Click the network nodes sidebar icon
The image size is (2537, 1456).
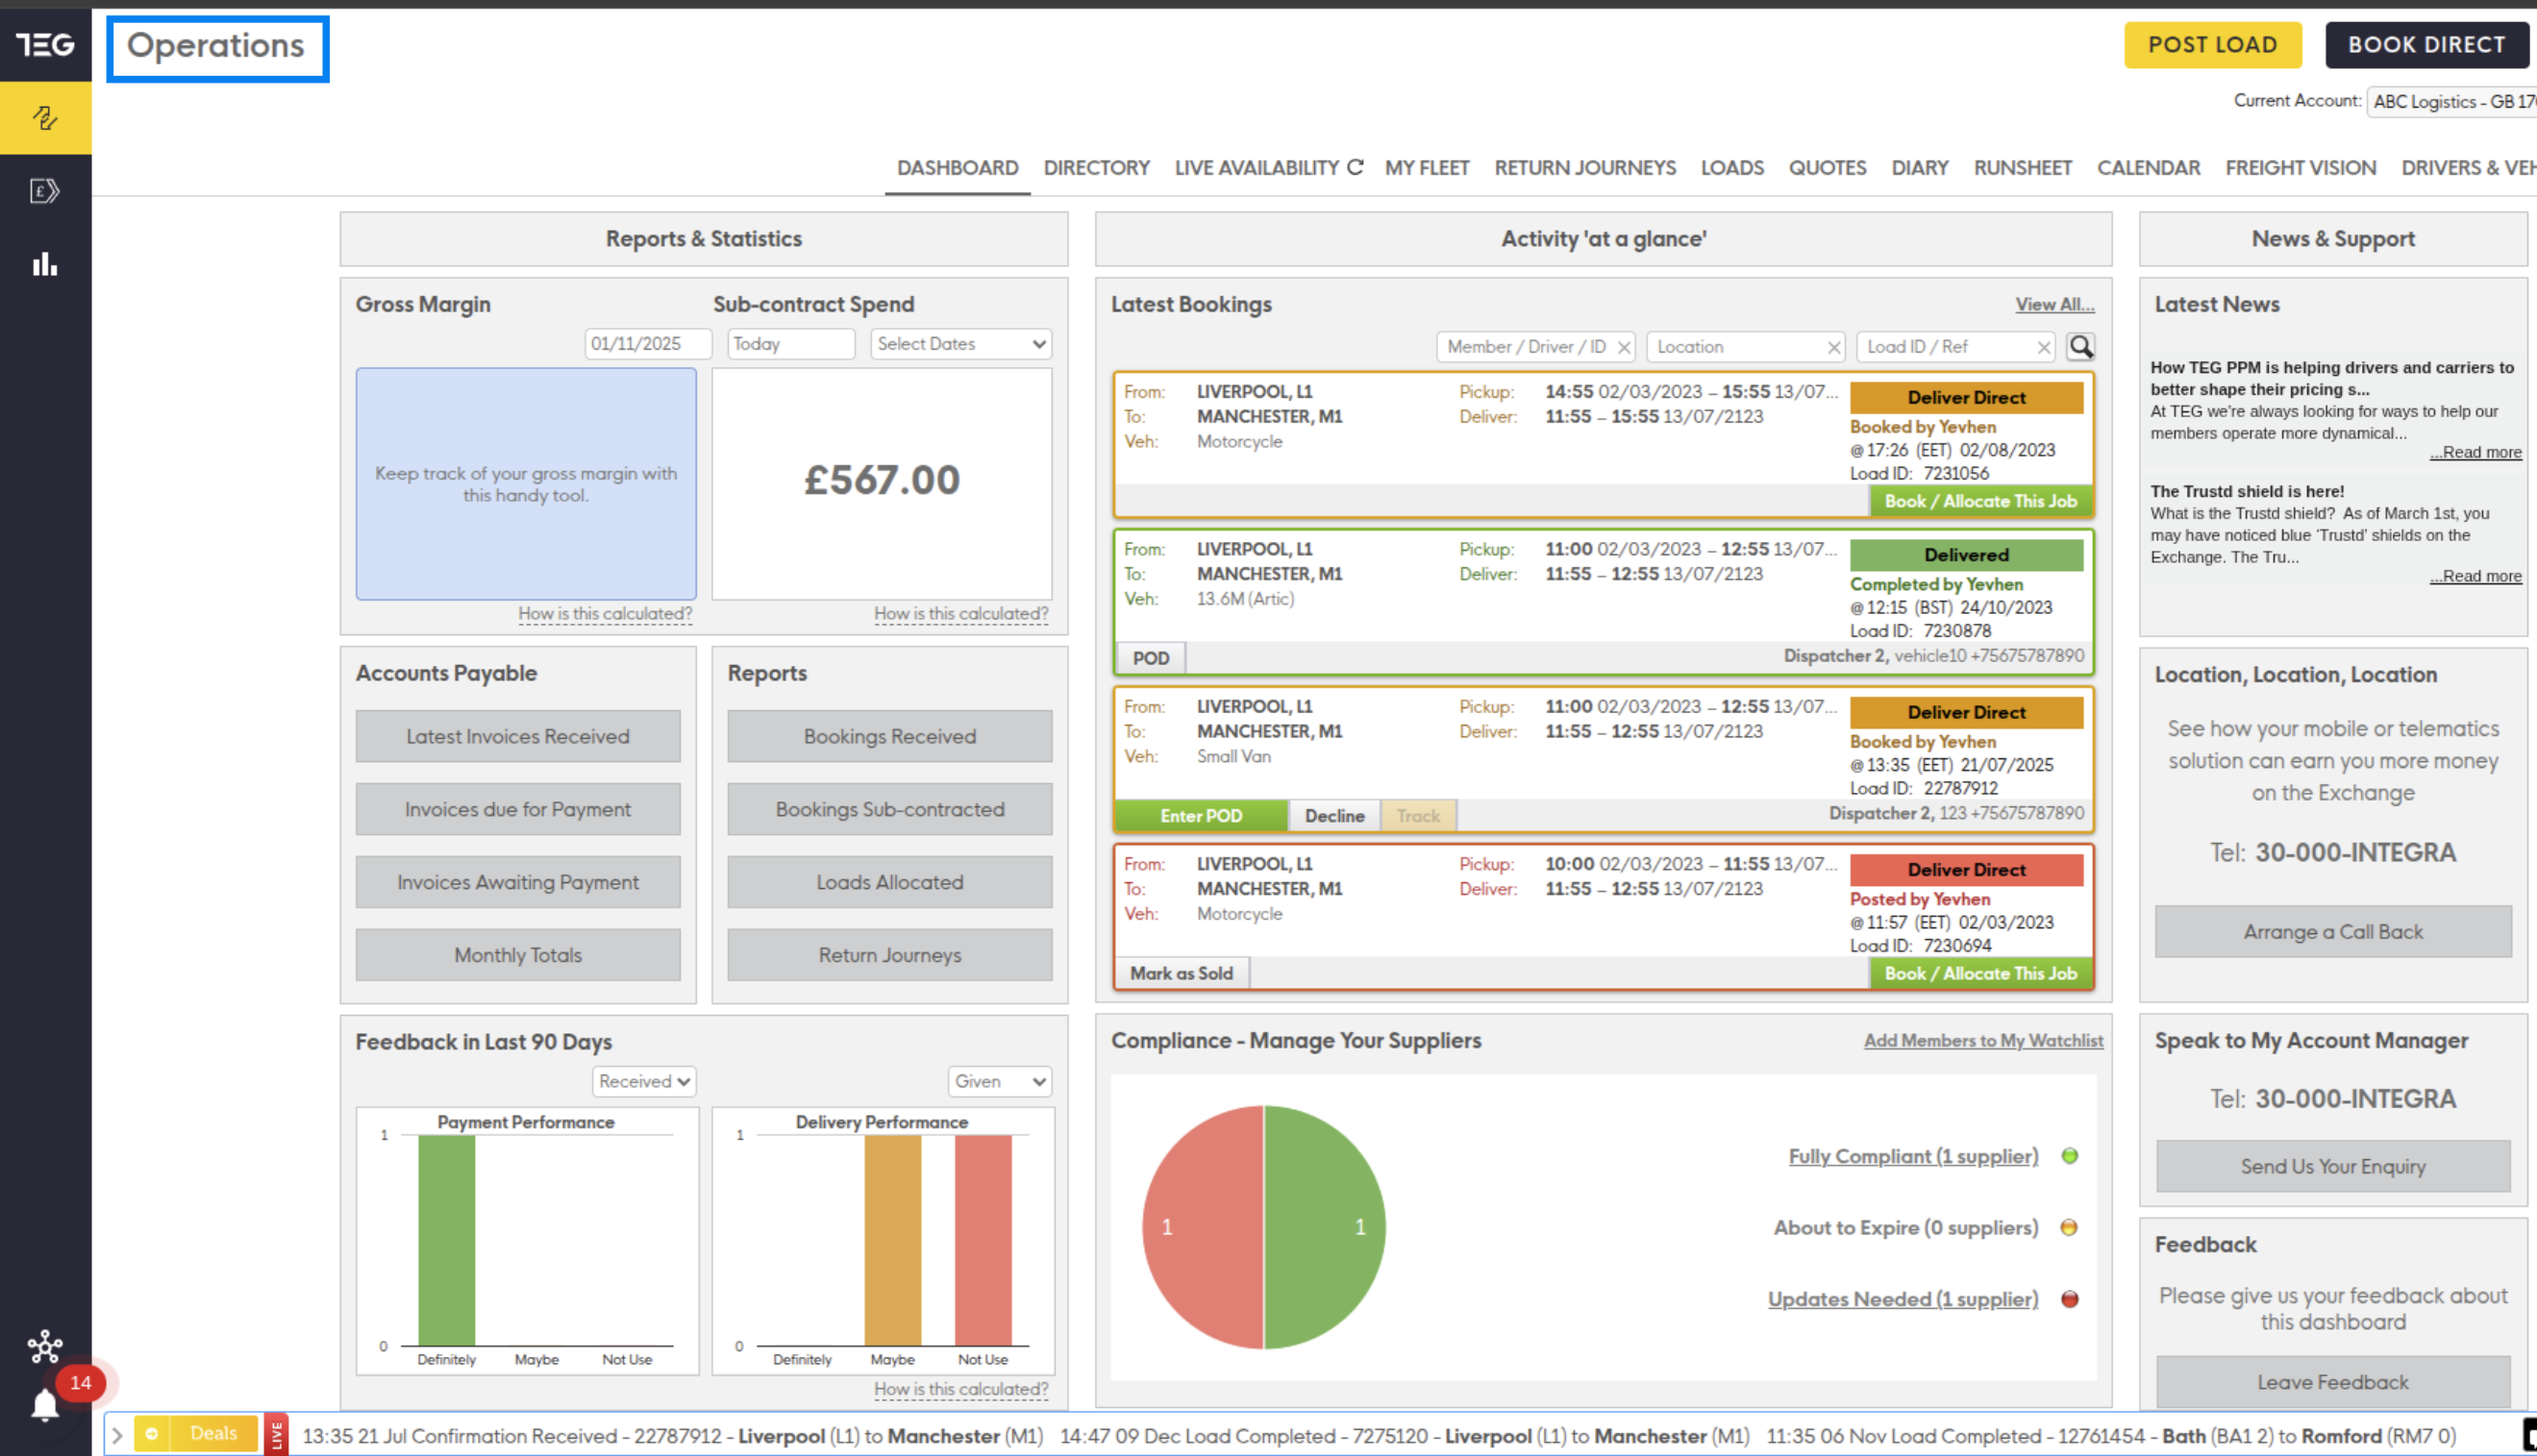45,1346
